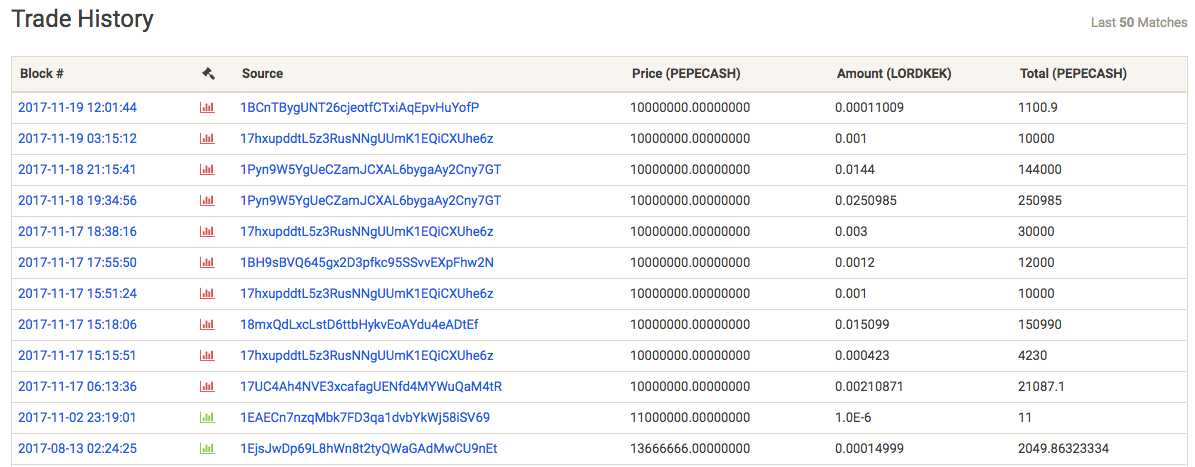1195x467 pixels.
Task: Click the Block # column header
Action: pyautogui.click(x=41, y=74)
